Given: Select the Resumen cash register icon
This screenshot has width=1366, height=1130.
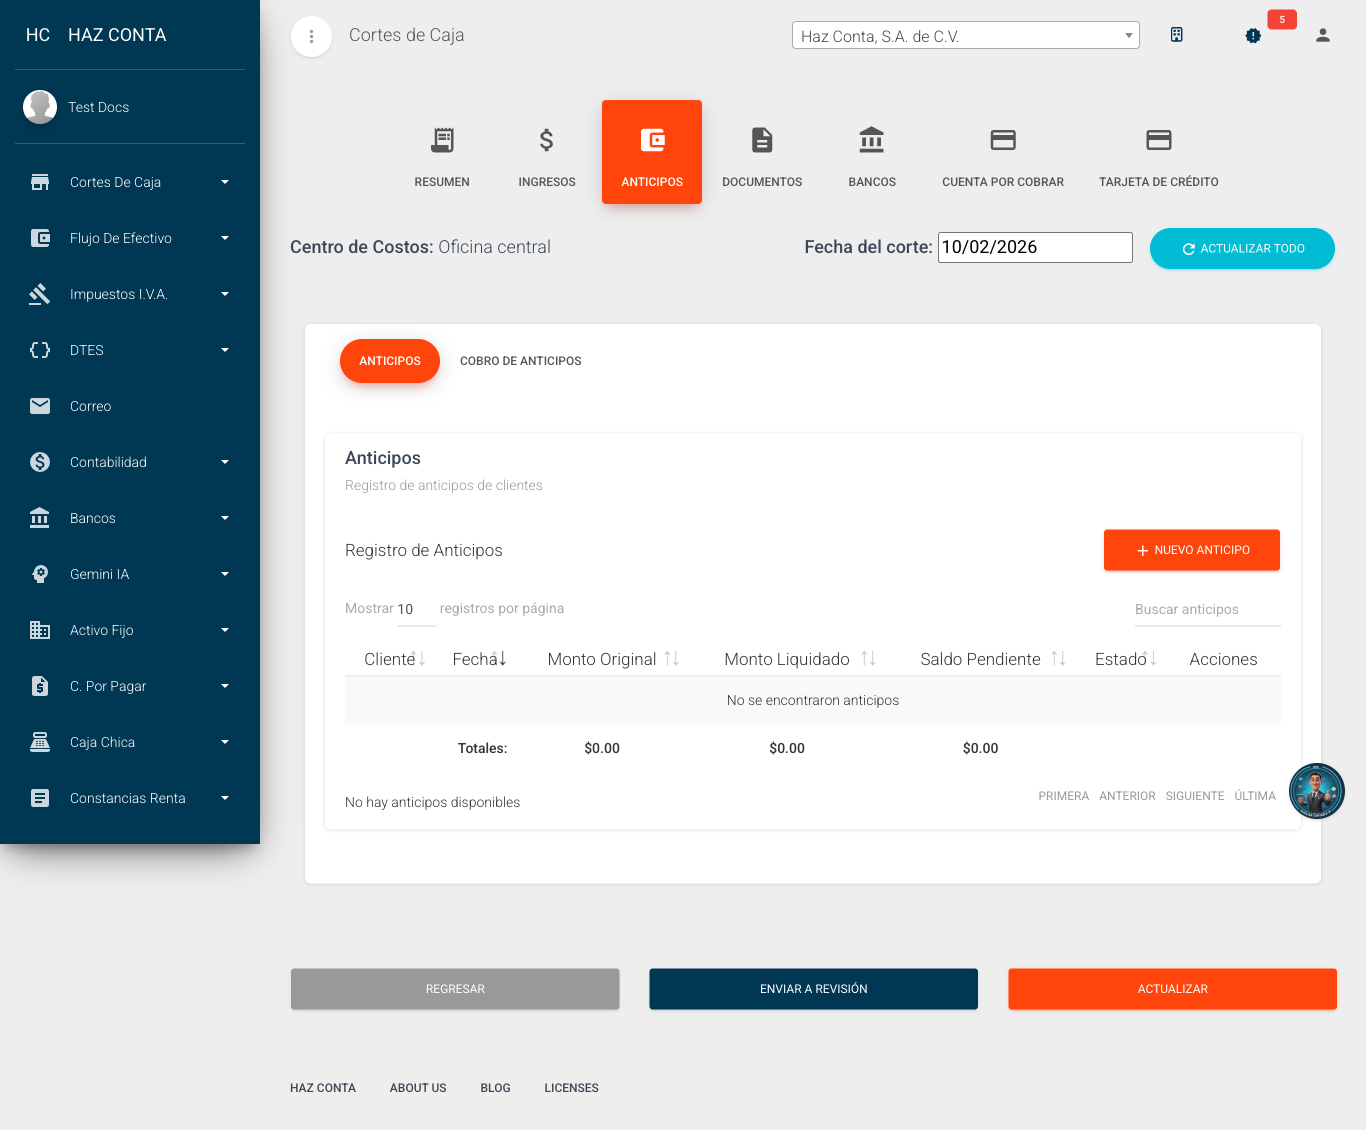Looking at the screenshot, I should point(442,152).
